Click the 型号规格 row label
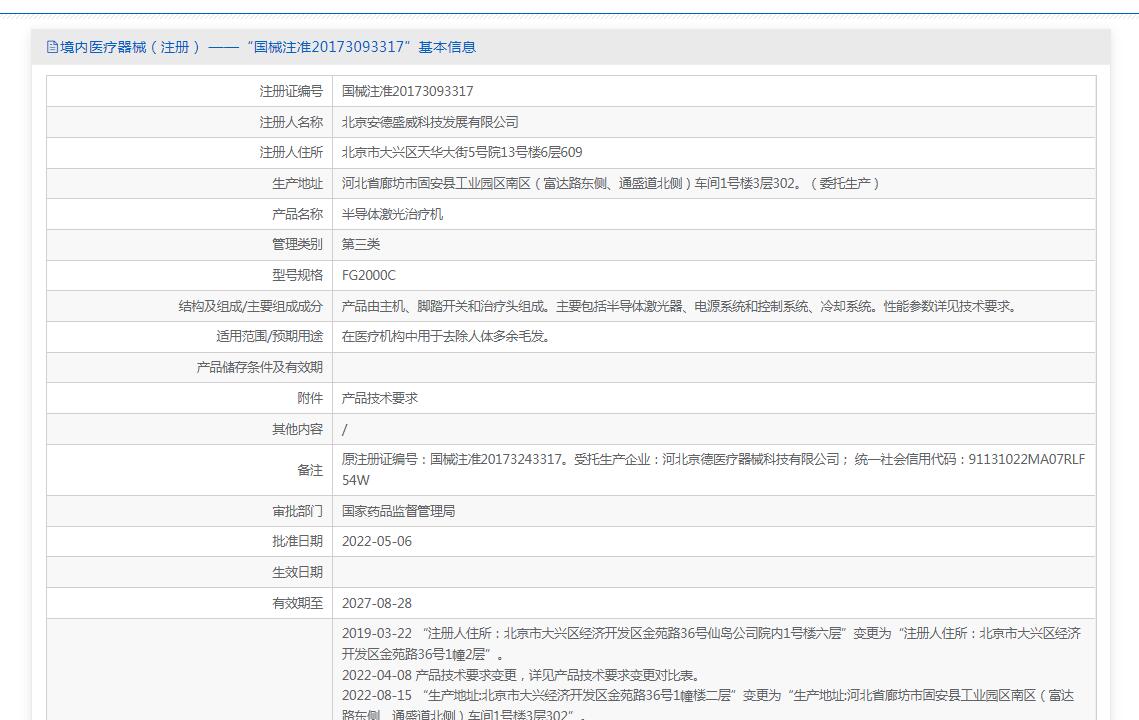 click(x=297, y=275)
